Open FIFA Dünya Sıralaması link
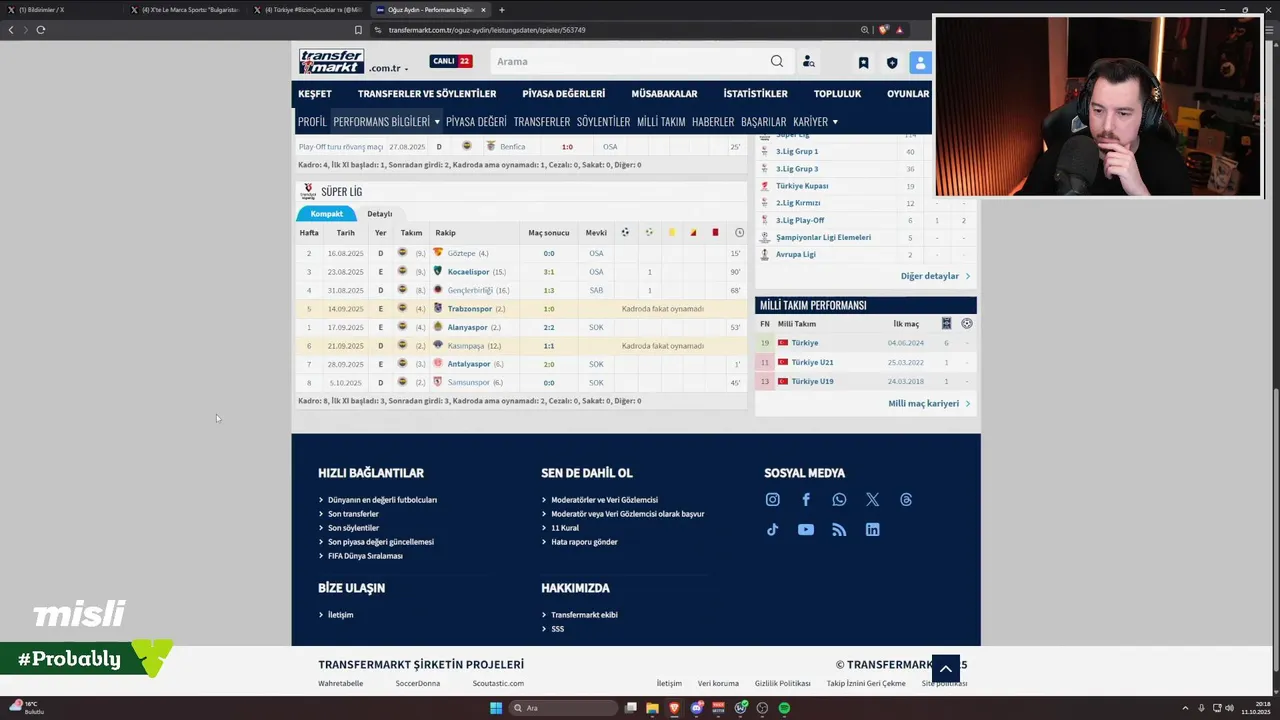The width and height of the screenshot is (1280, 720). pyautogui.click(x=365, y=556)
